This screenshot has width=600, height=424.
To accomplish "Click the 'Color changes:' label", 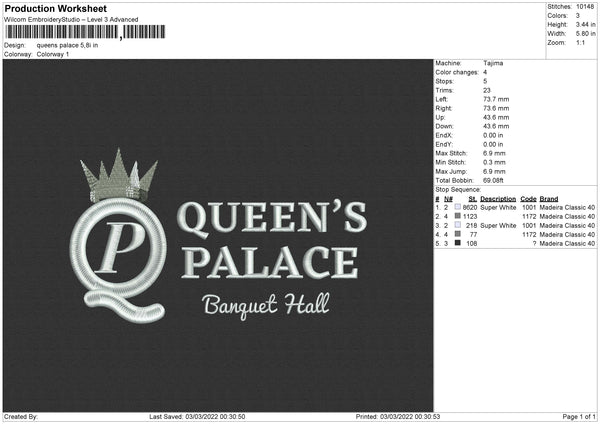I will (x=457, y=72).
